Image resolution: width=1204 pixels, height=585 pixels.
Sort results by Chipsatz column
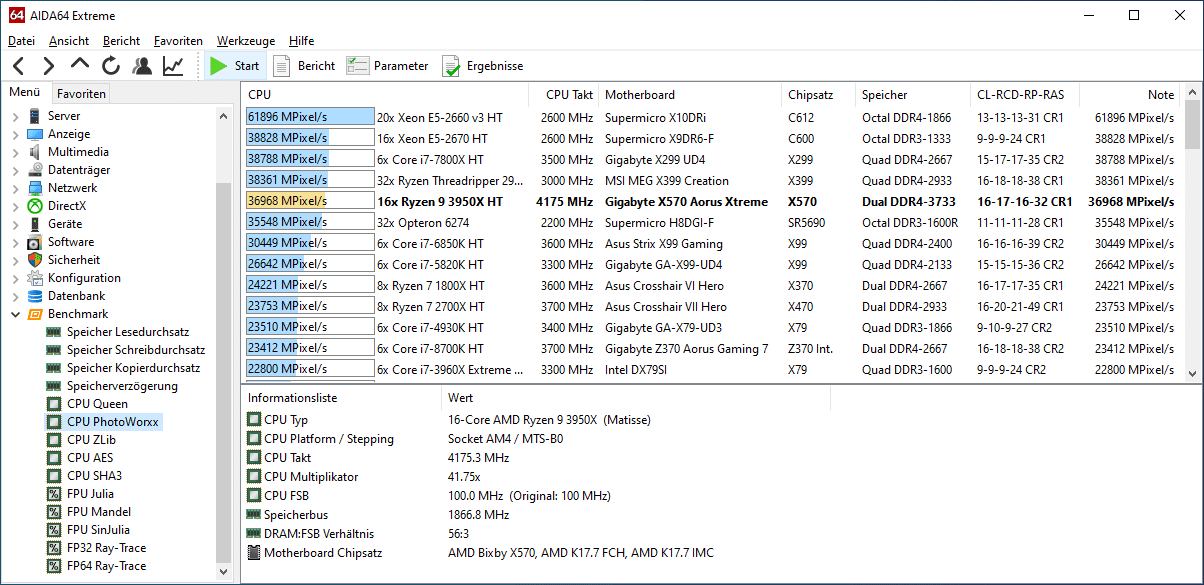coord(819,95)
